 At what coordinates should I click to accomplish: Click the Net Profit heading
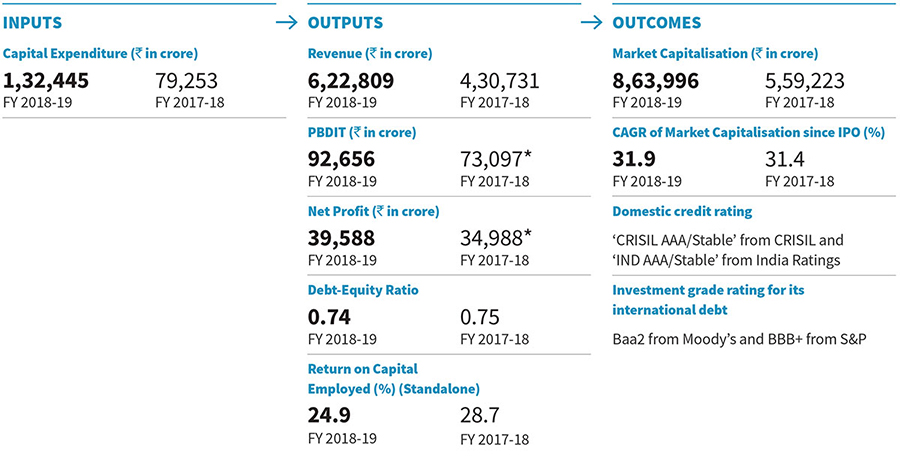click(x=374, y=211)
